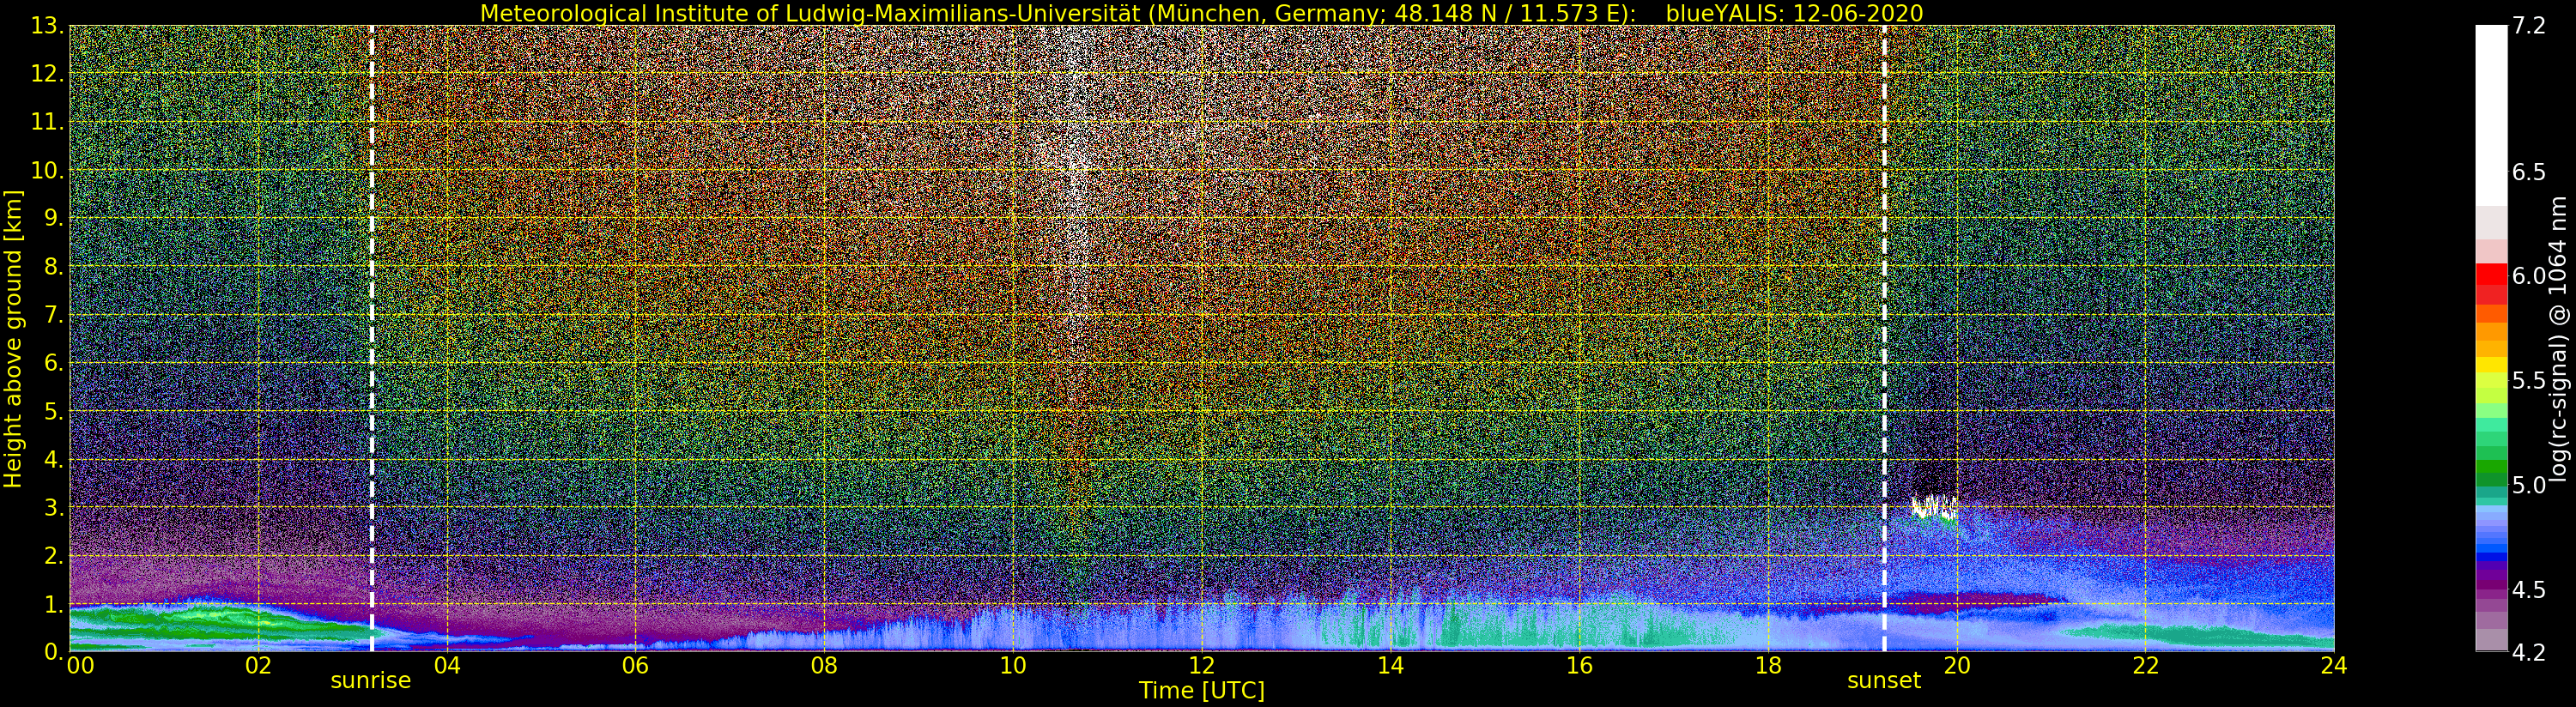Screen dimensions: 2576x707
Task: Click the colorbar value '4.2'
Action: 2529,652
